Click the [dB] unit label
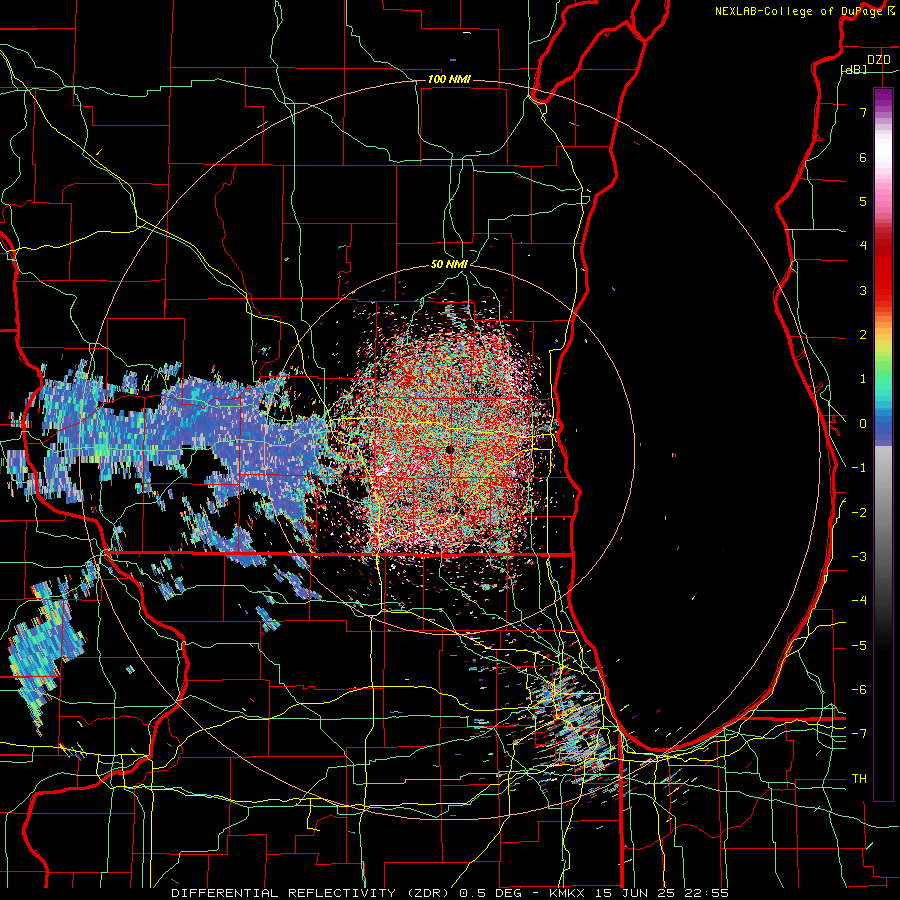The width and height of the screenshot is (900, 900). (x=854, y=70)
